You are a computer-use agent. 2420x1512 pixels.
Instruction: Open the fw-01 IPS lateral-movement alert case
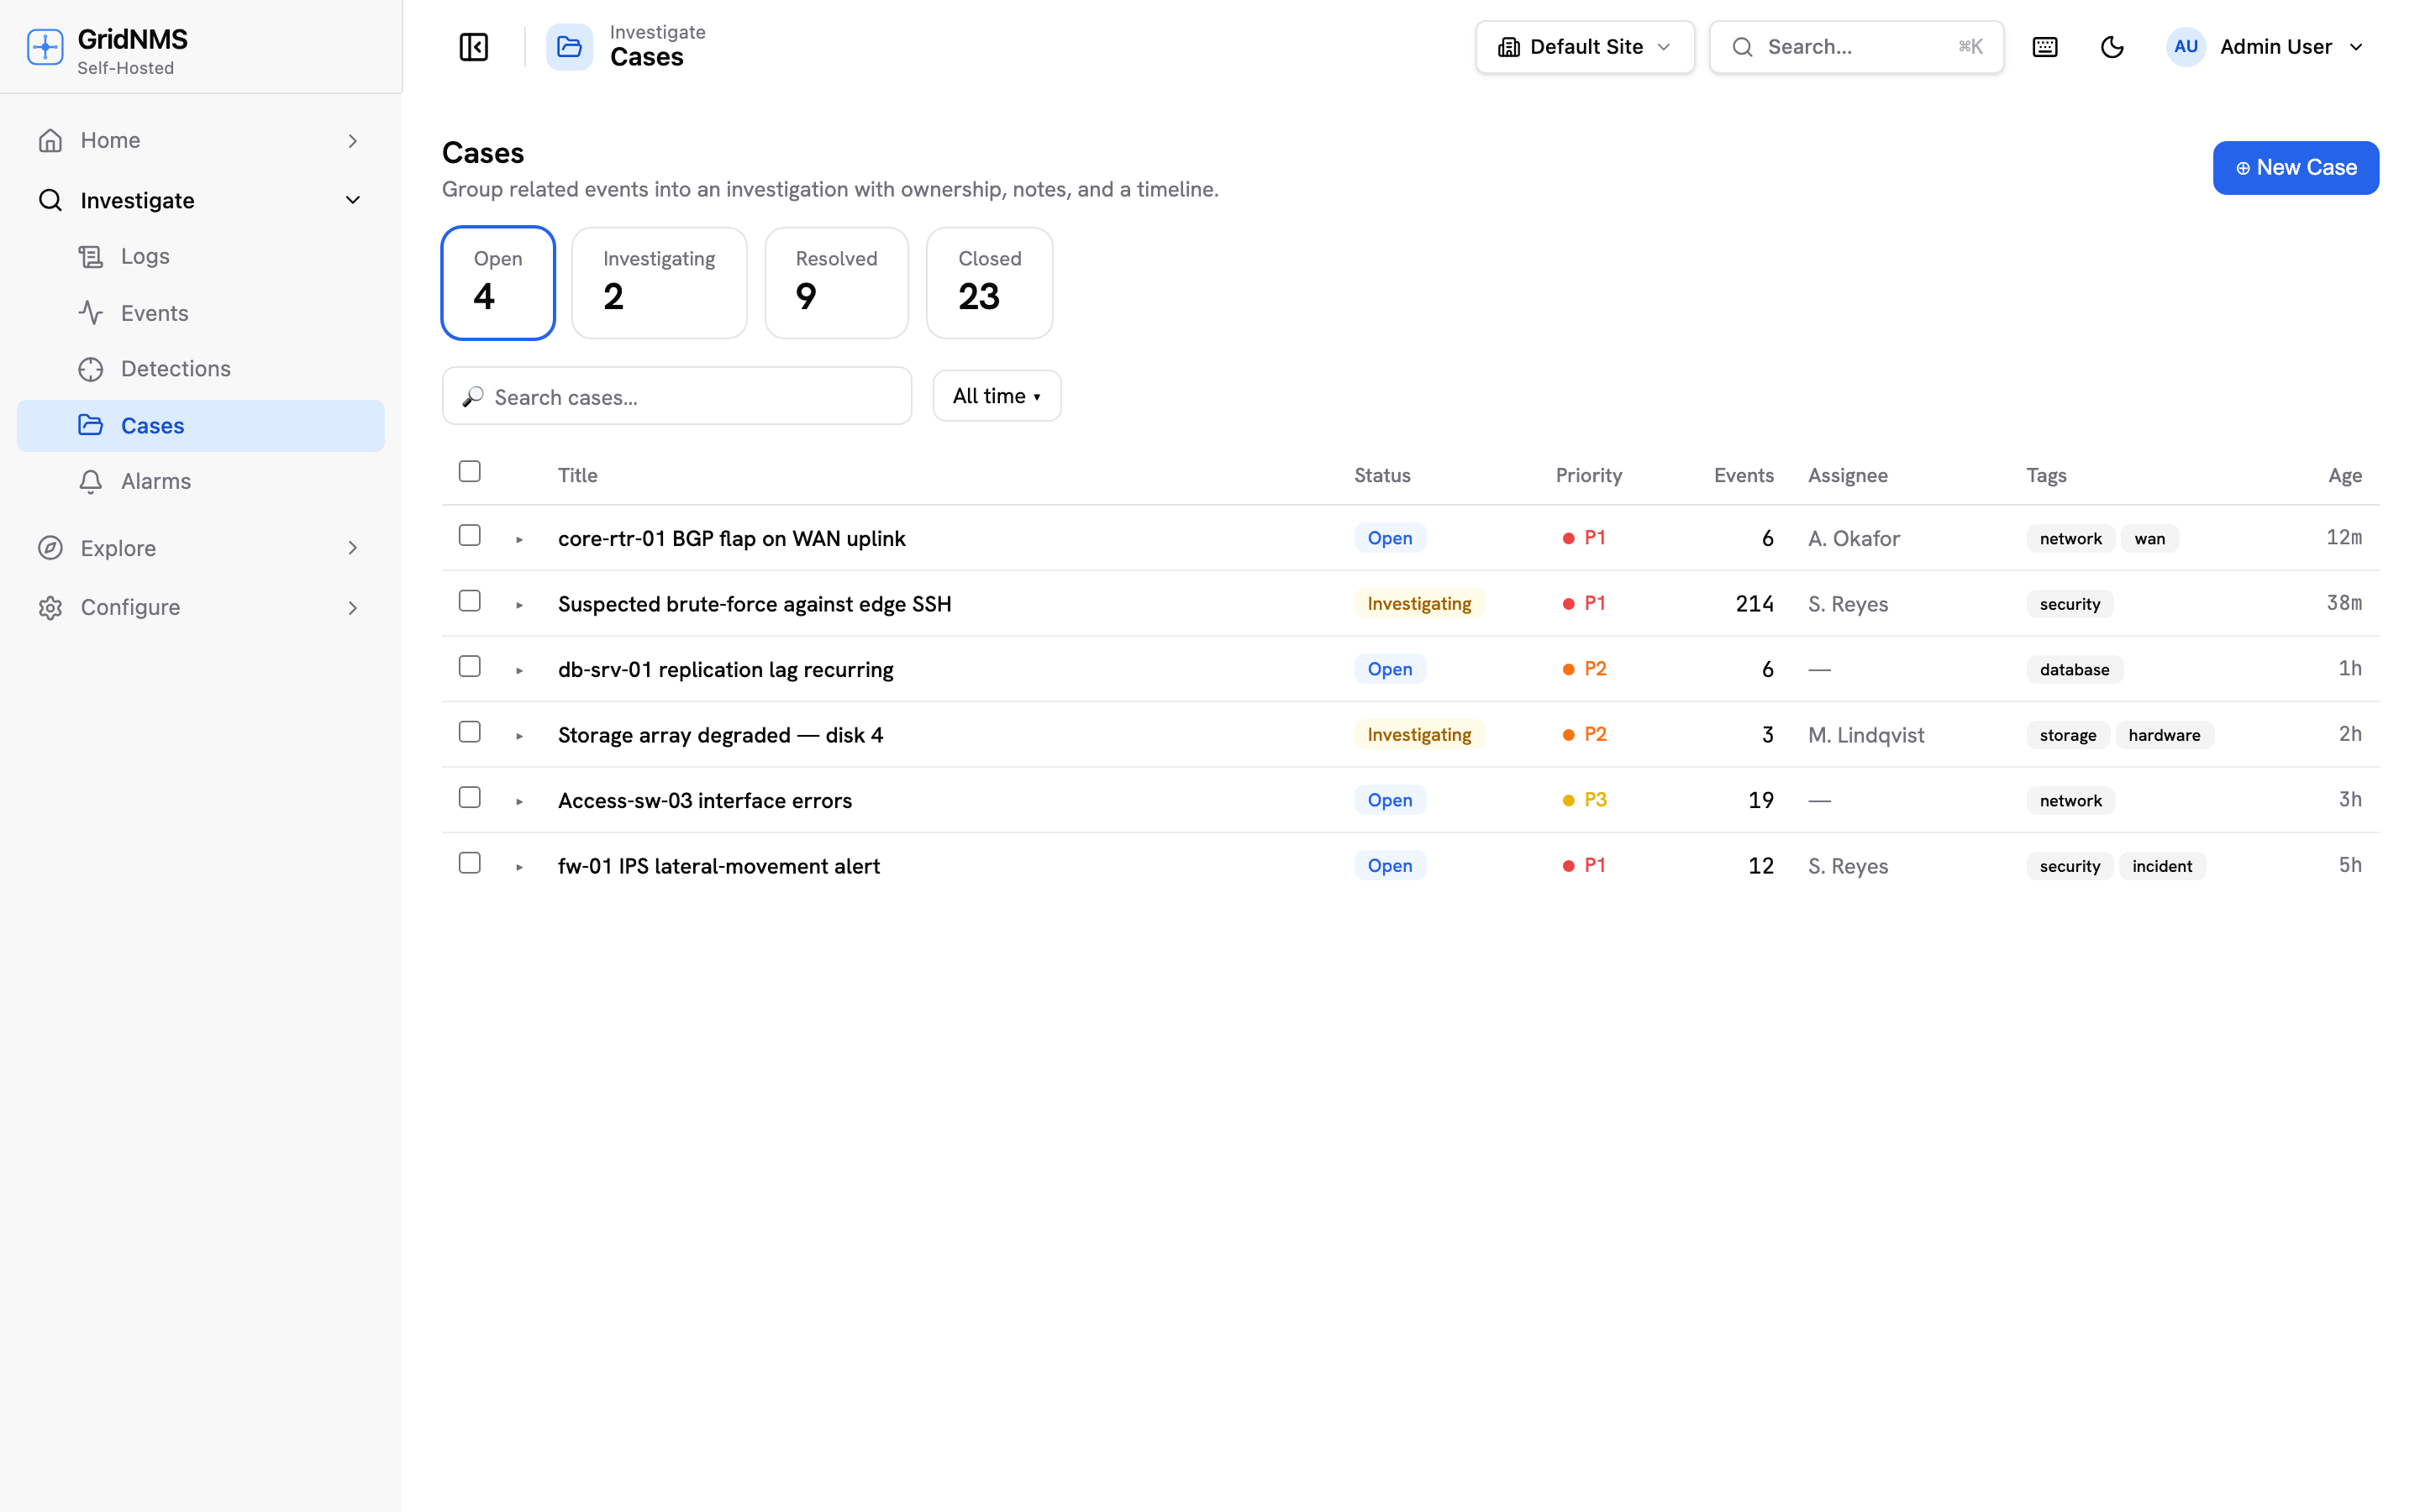[719, 866]
